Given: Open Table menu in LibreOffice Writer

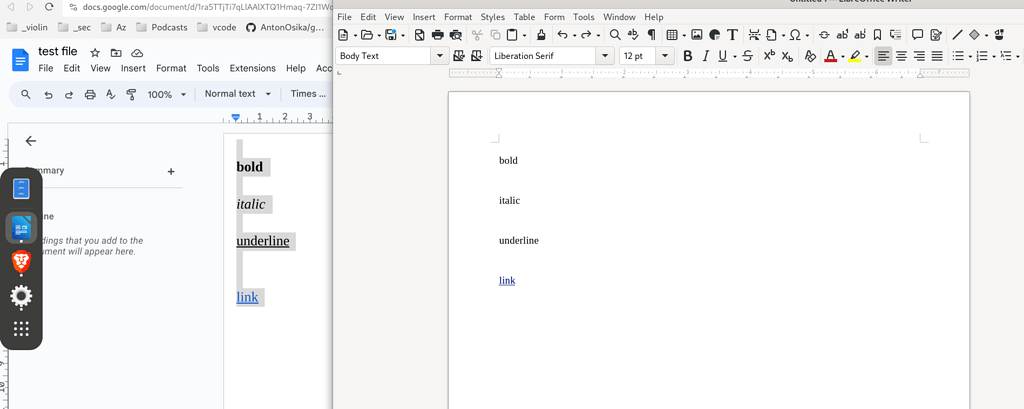Looking at the screenshot, I should coord(524,17).
